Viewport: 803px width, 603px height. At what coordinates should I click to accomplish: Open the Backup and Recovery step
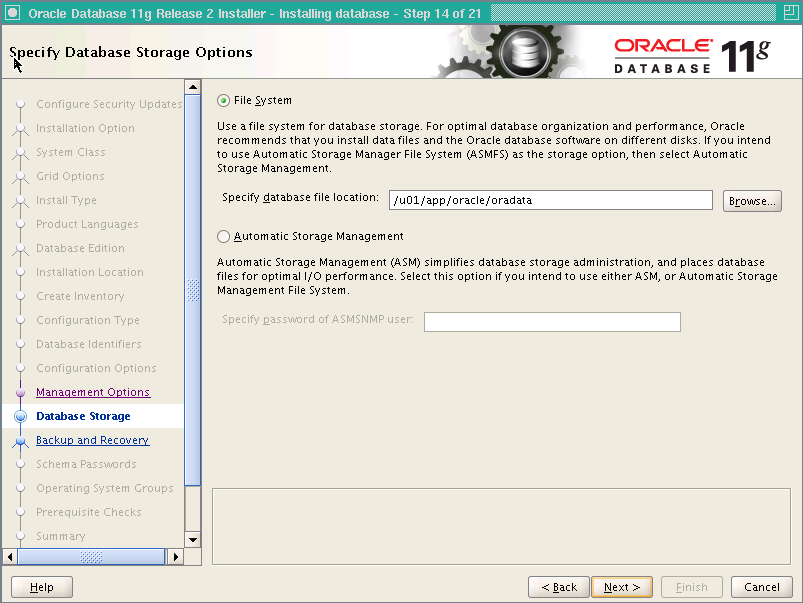[92, 440]
